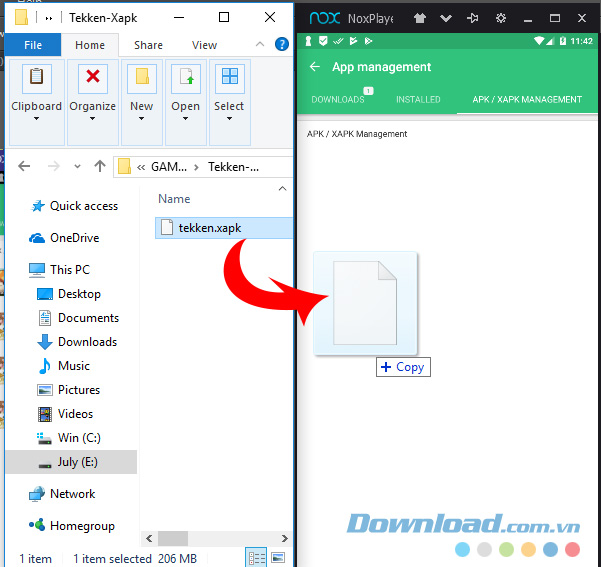Open recent locations dropdown arrow

[77, 166]
